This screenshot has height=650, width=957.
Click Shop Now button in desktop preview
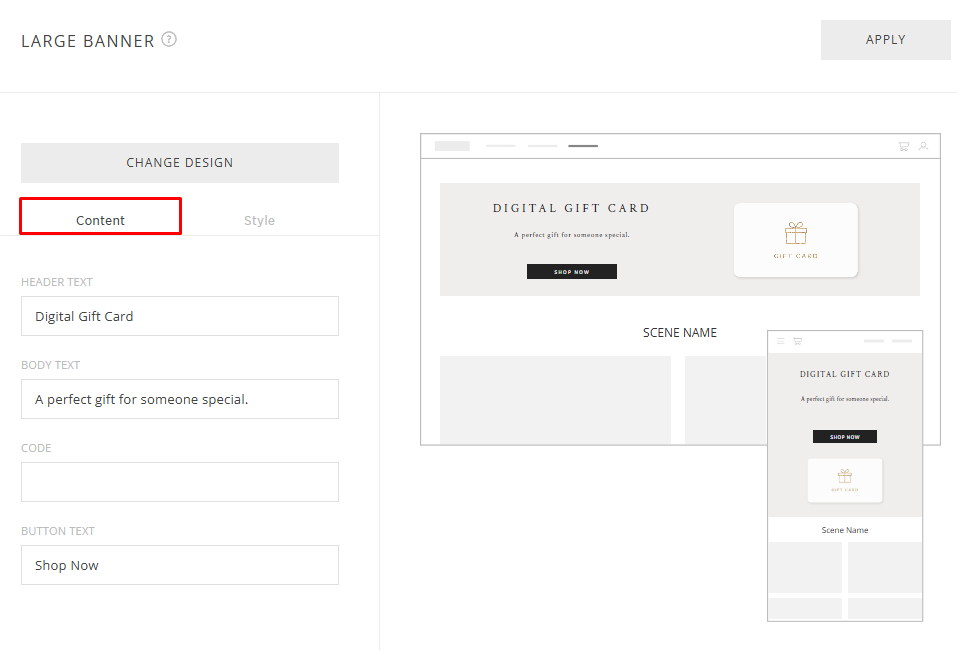click(572, 272)
